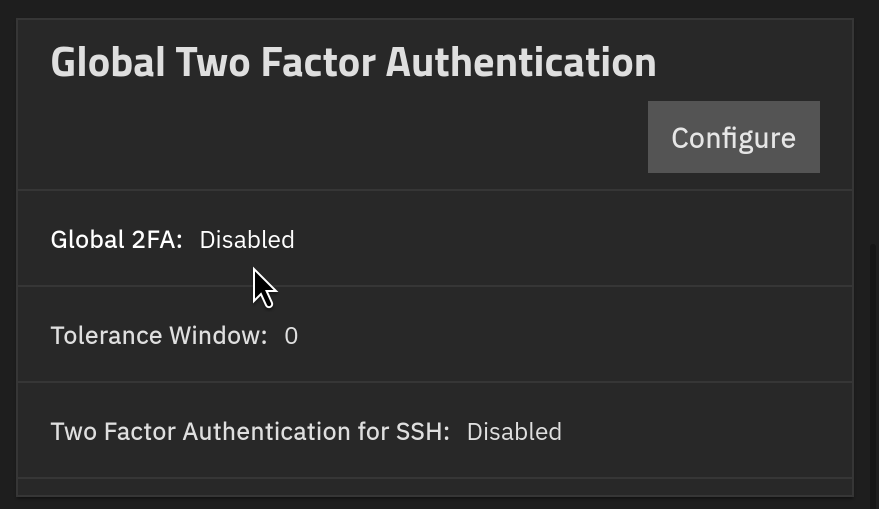Select the Global 2FA label
The image size is (879, 509).
(117, 240)
